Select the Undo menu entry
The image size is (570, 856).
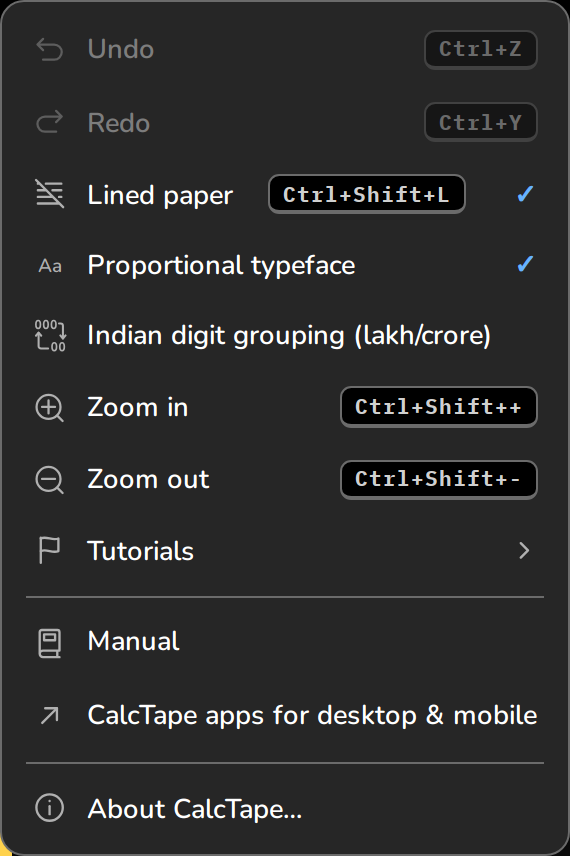pyautogui.click(x=285, y=50)
